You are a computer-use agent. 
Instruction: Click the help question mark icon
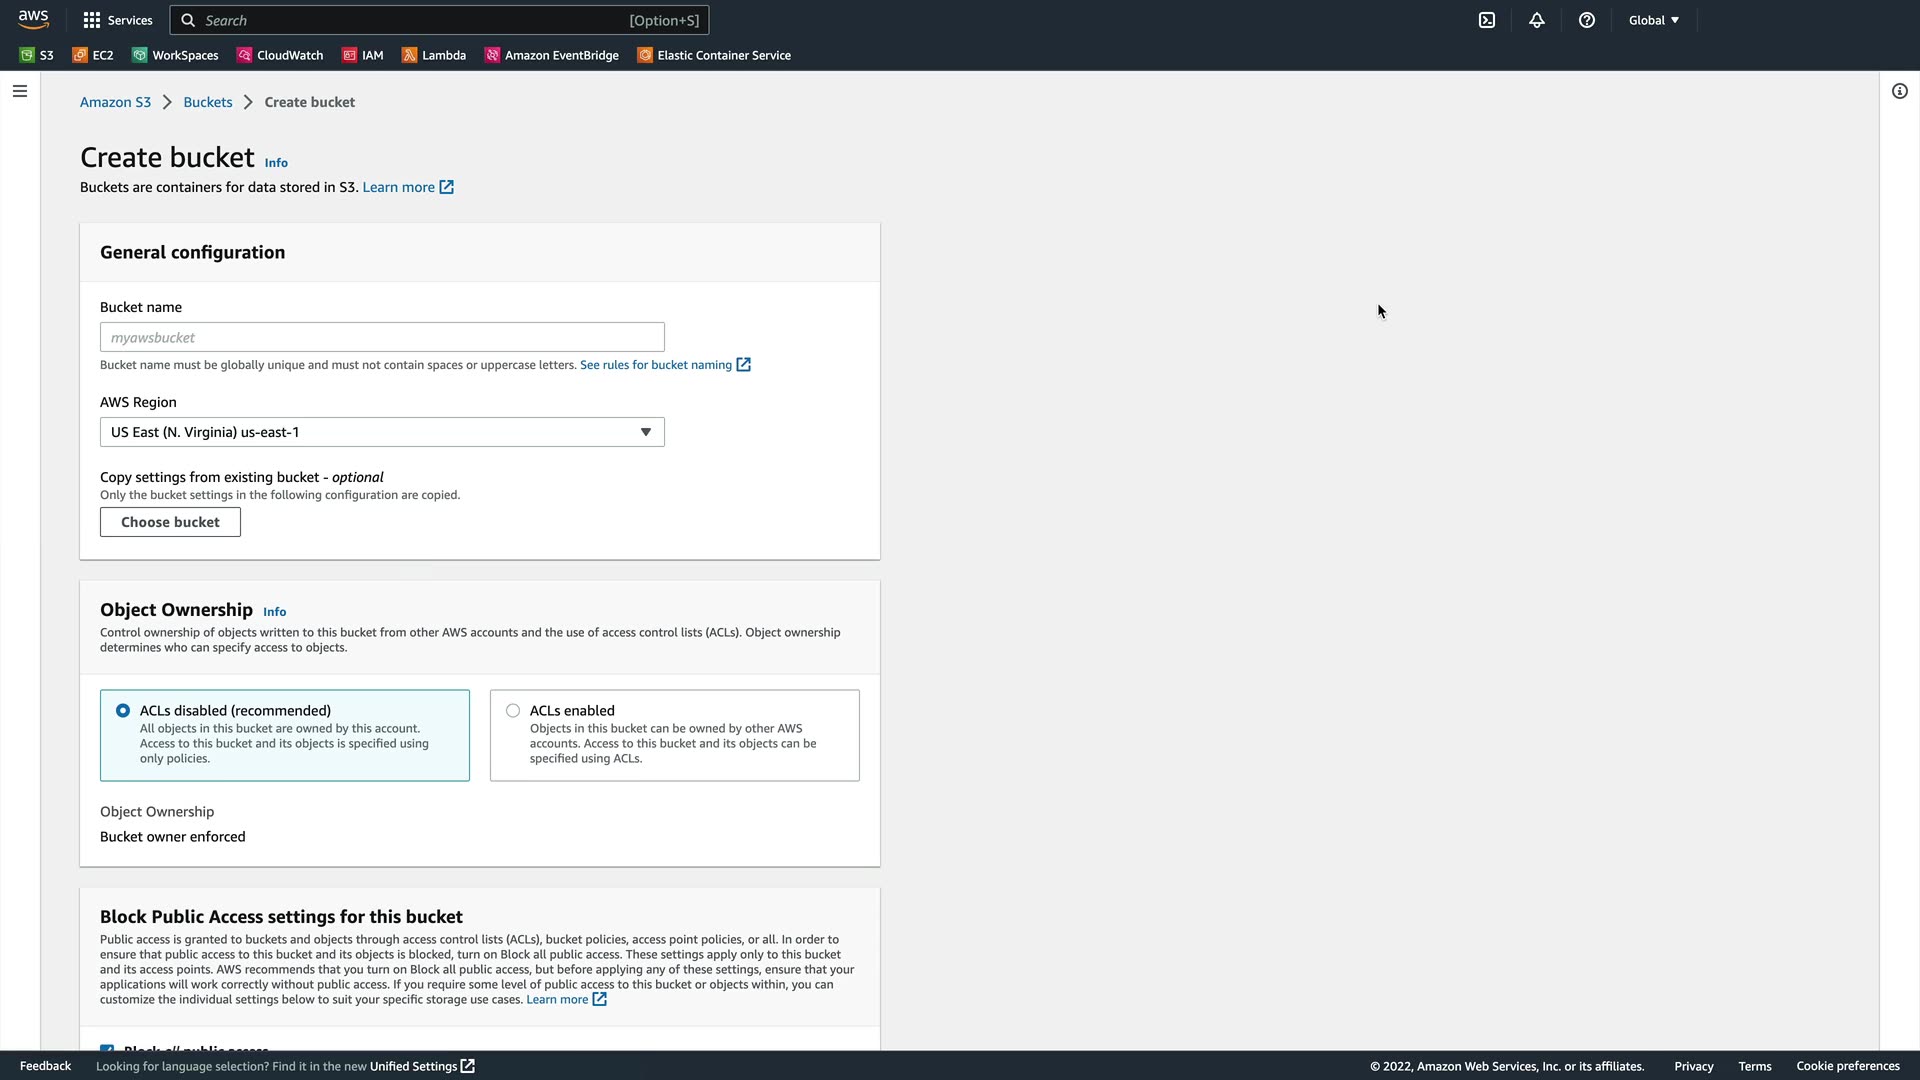click(1587, 20)
